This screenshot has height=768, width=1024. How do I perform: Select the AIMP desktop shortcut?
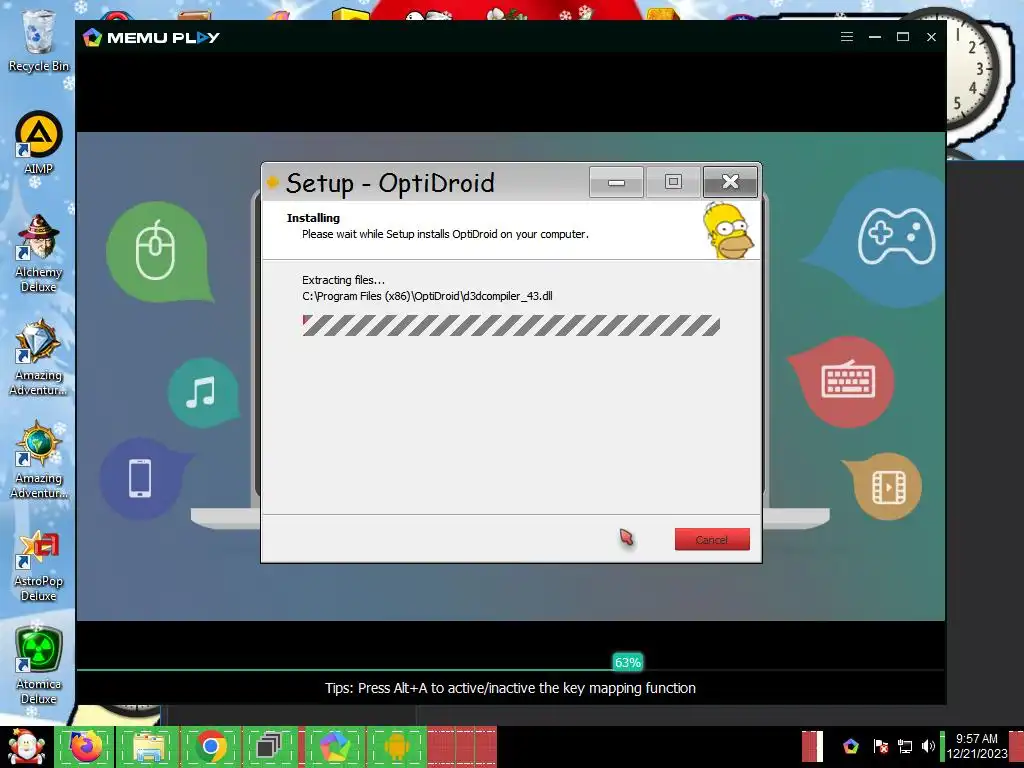pos(39,143)
